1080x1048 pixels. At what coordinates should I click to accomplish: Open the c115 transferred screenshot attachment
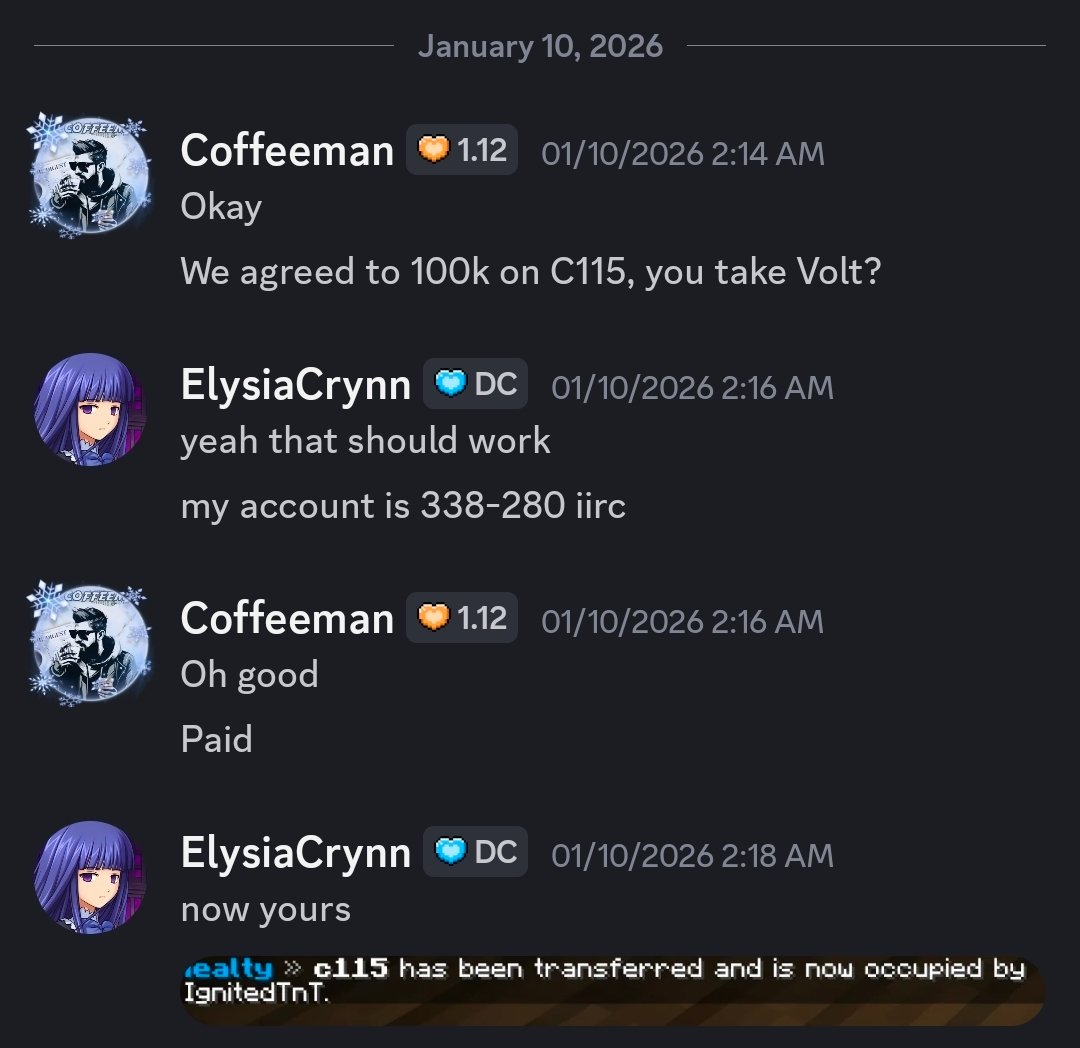(x=612, y=990)
